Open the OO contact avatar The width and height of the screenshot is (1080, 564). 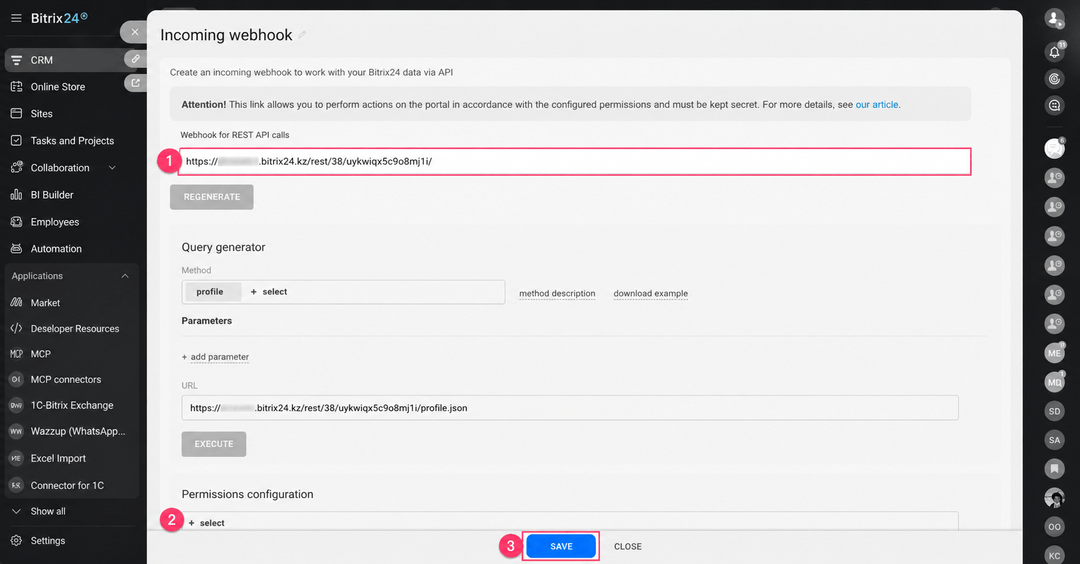point(1055,527)
